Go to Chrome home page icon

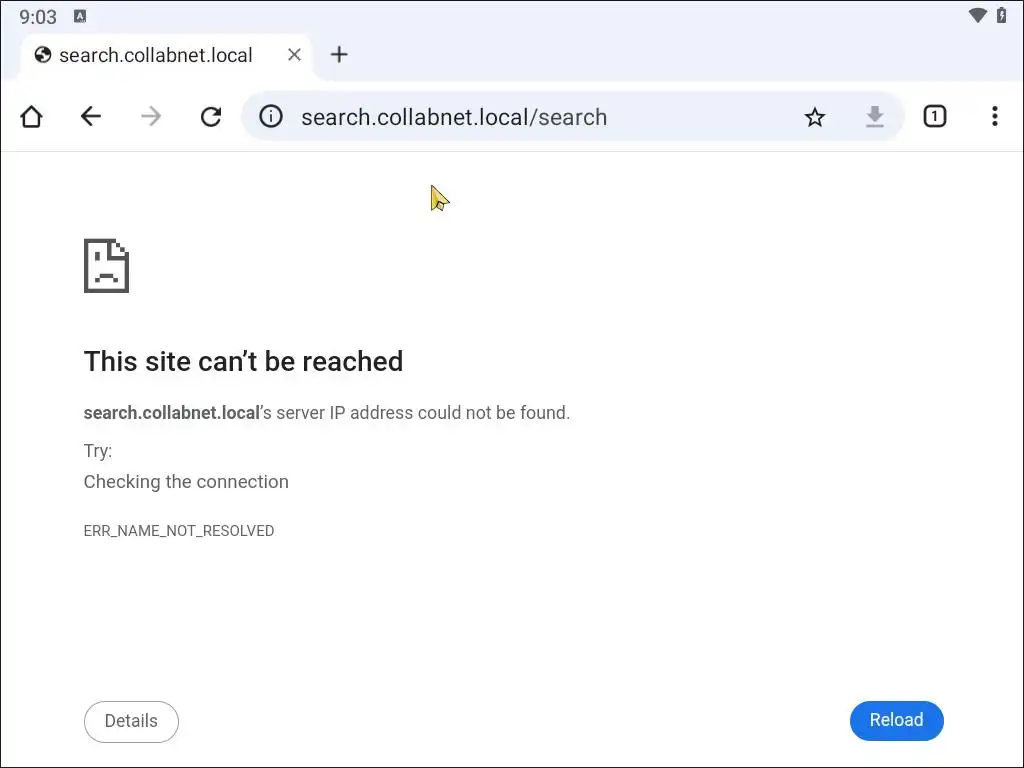(x=31, y=117)
